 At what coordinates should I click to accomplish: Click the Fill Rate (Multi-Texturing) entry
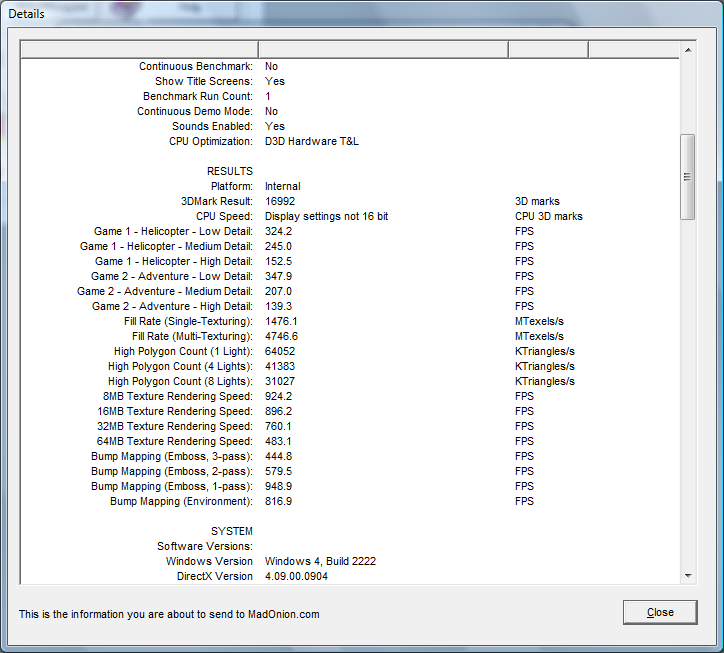point(192,336)
